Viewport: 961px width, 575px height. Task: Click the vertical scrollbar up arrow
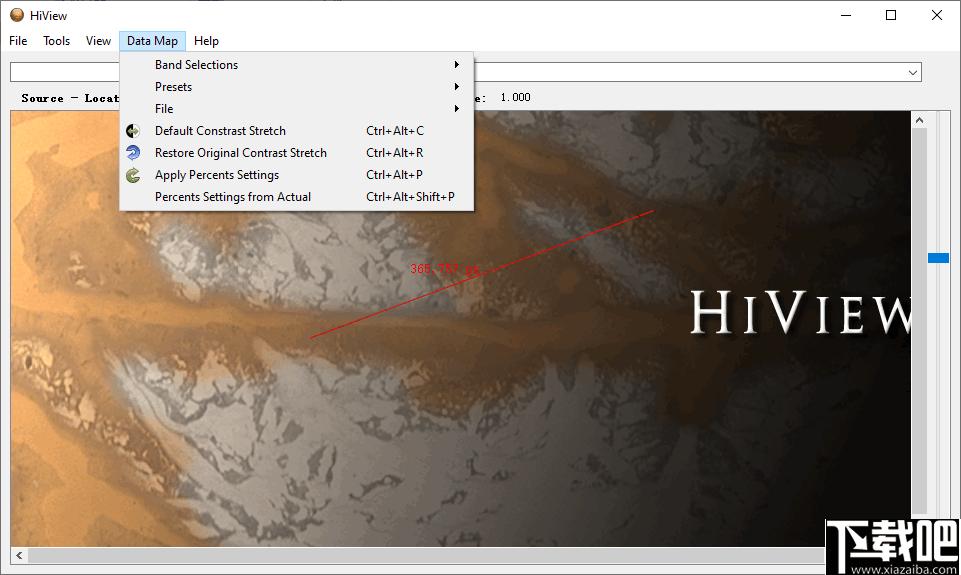[x=919, y=120]
